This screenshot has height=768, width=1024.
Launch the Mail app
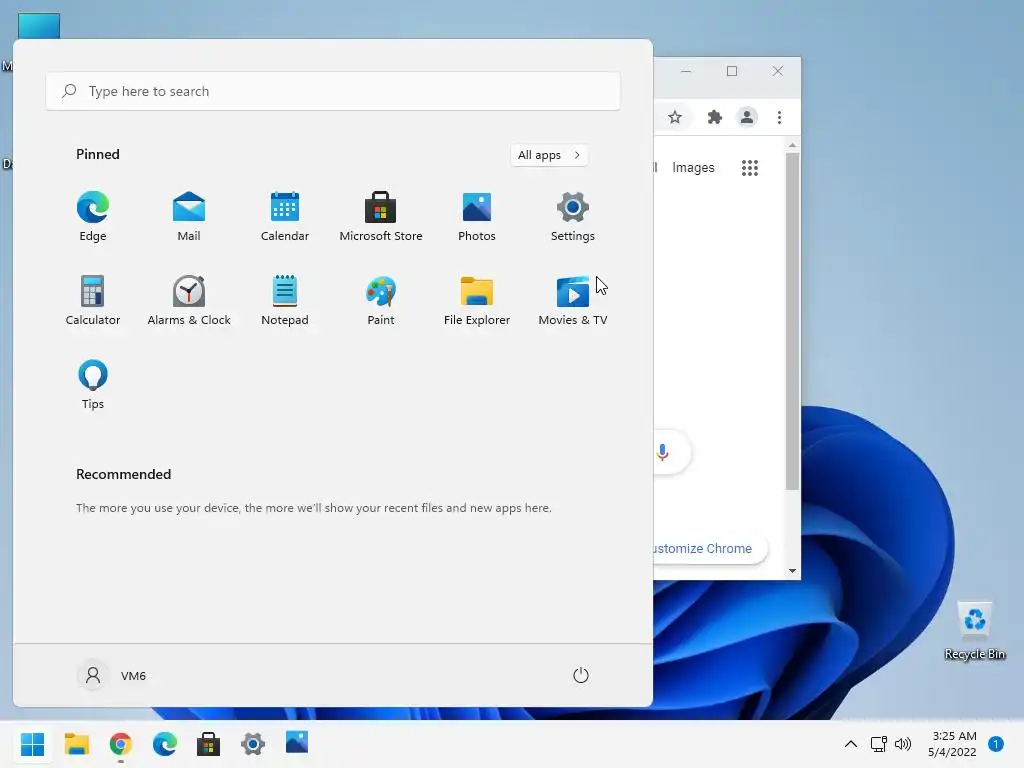pyautogui.click(x=189, y=217)
